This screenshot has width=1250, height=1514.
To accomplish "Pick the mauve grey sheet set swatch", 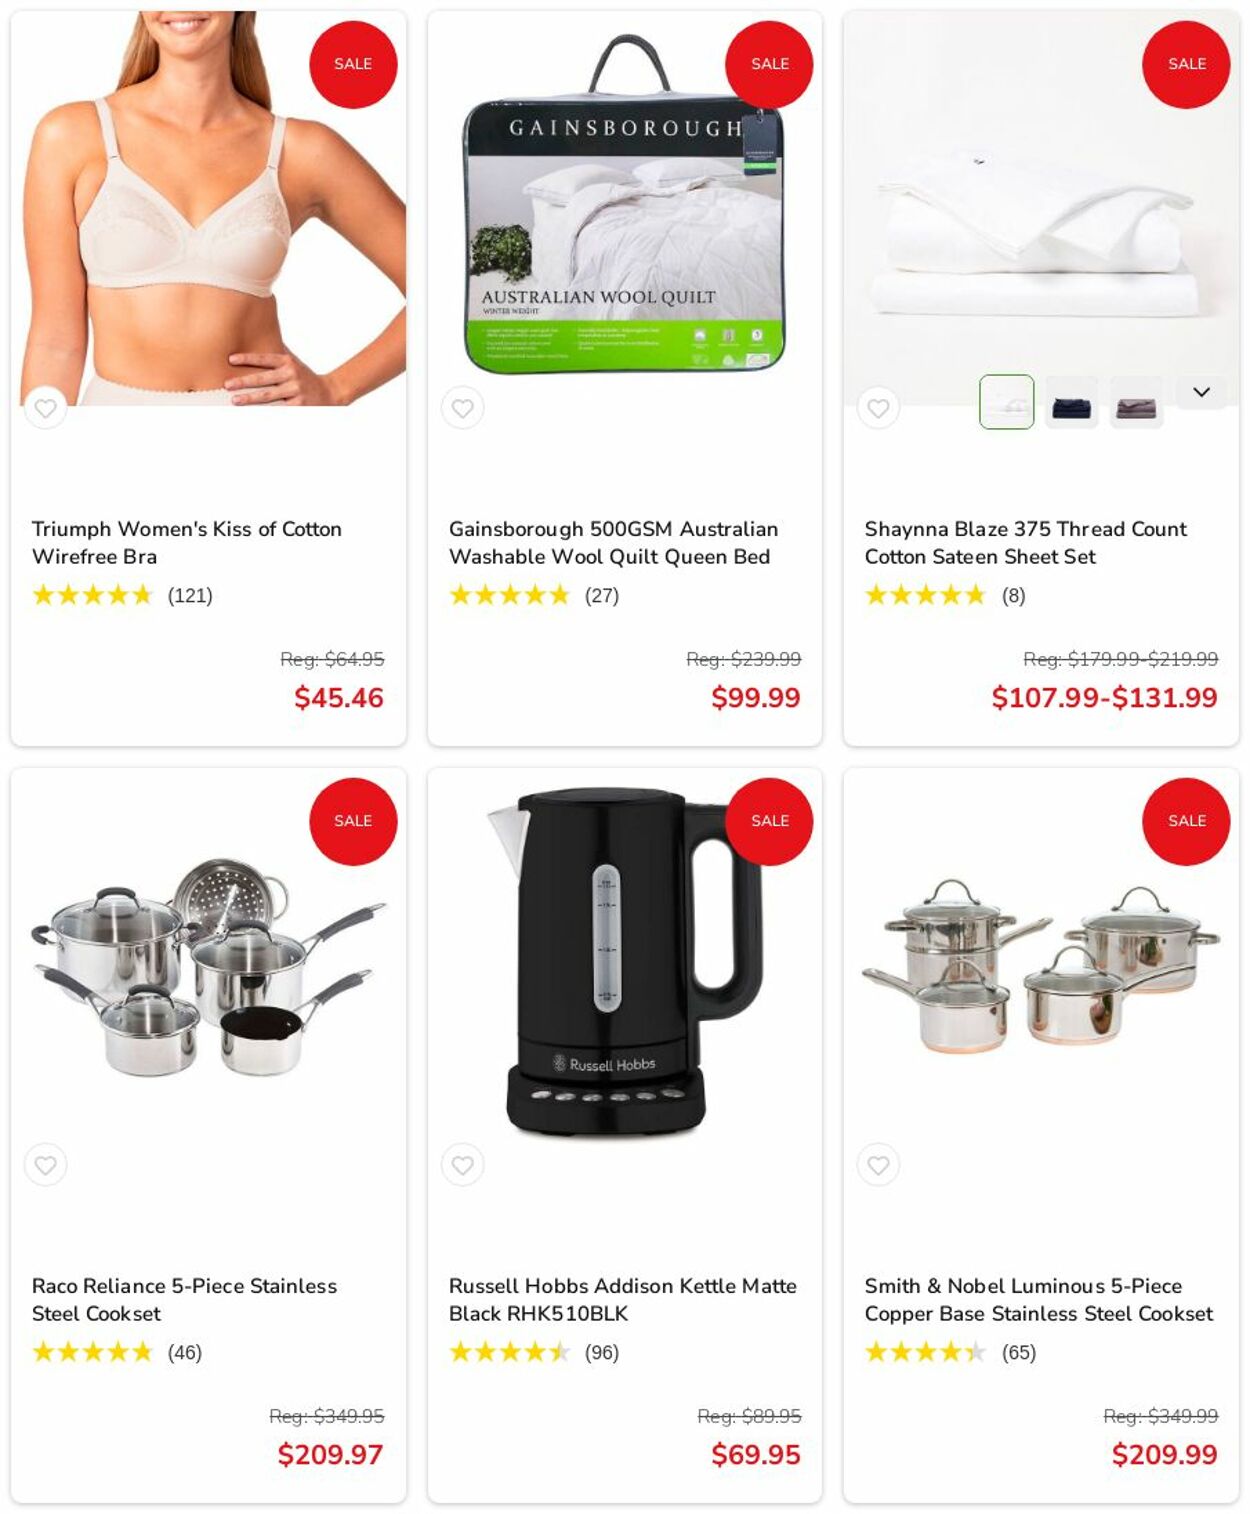I will [1136, 402].
